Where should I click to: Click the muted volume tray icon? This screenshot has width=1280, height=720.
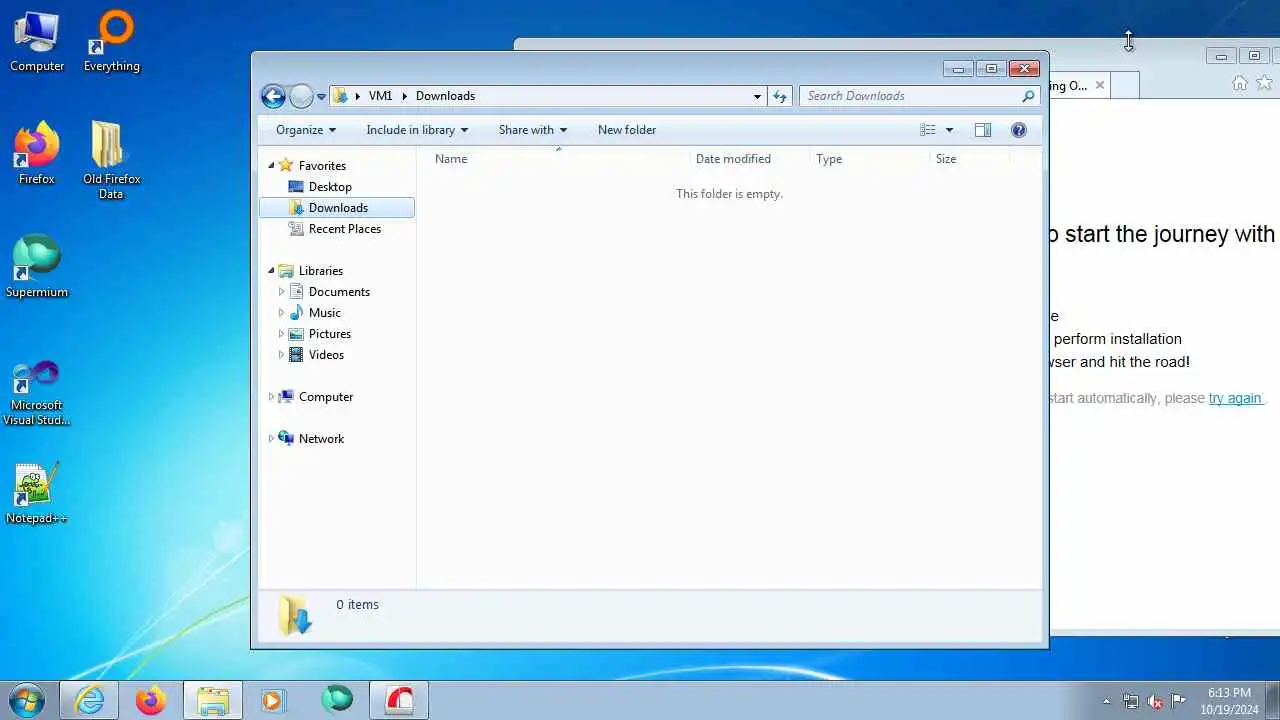tap(1155, 701)
